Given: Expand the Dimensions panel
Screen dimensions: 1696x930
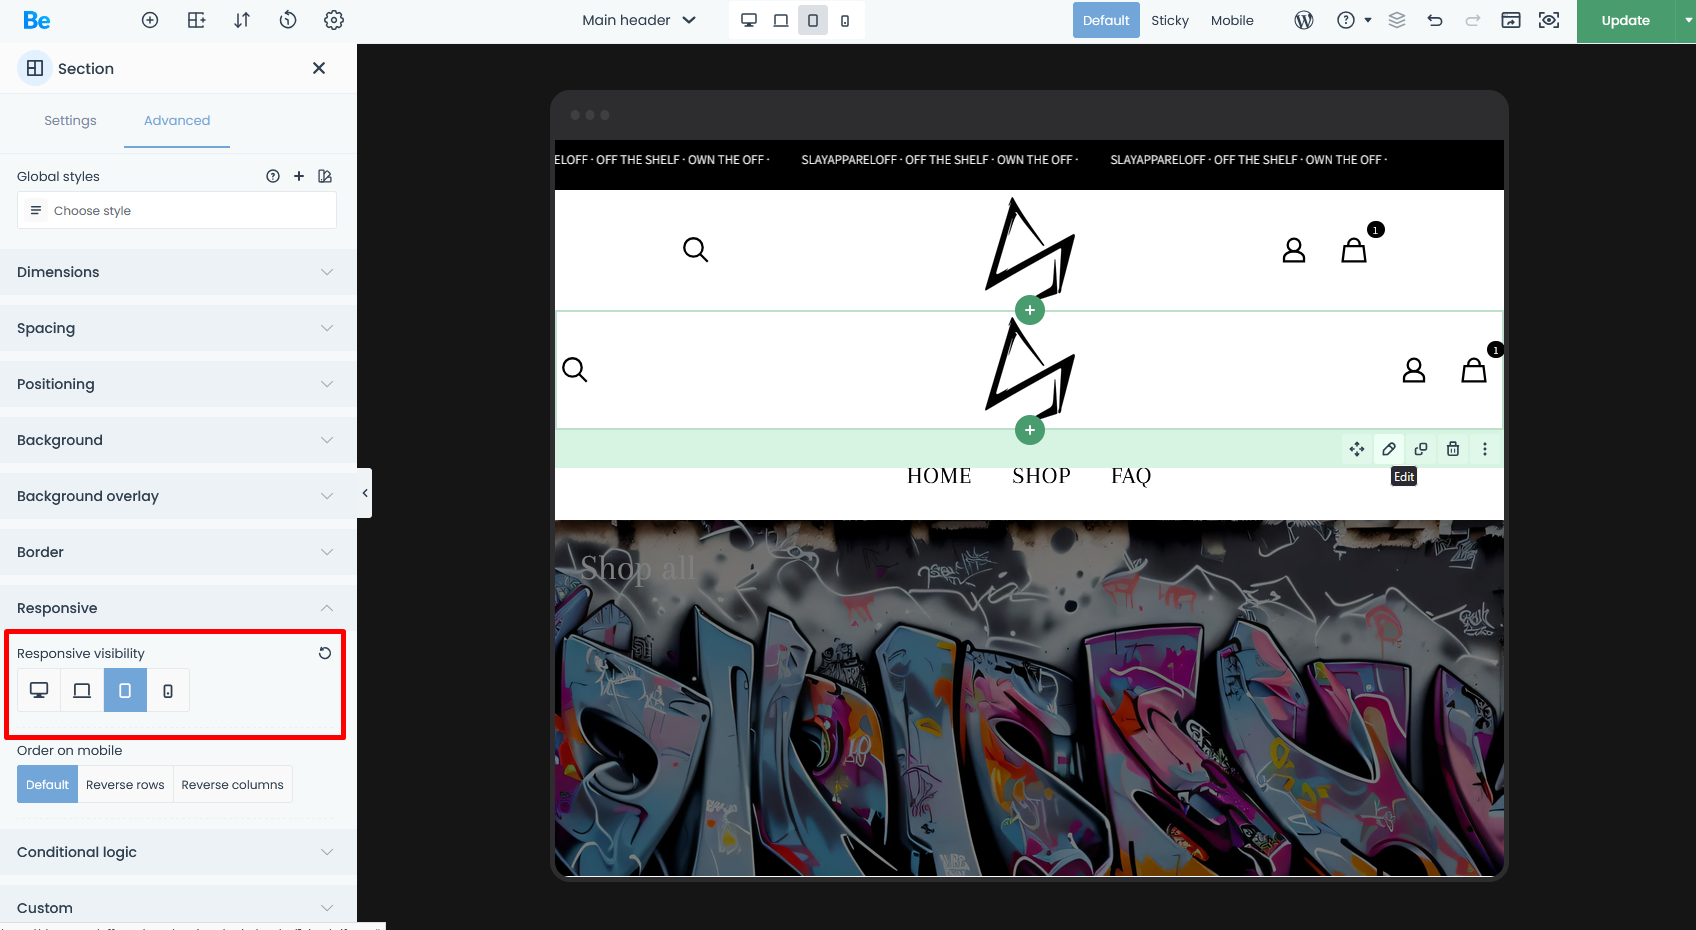Looking at the screenshot, I should (x=178, y=272).
